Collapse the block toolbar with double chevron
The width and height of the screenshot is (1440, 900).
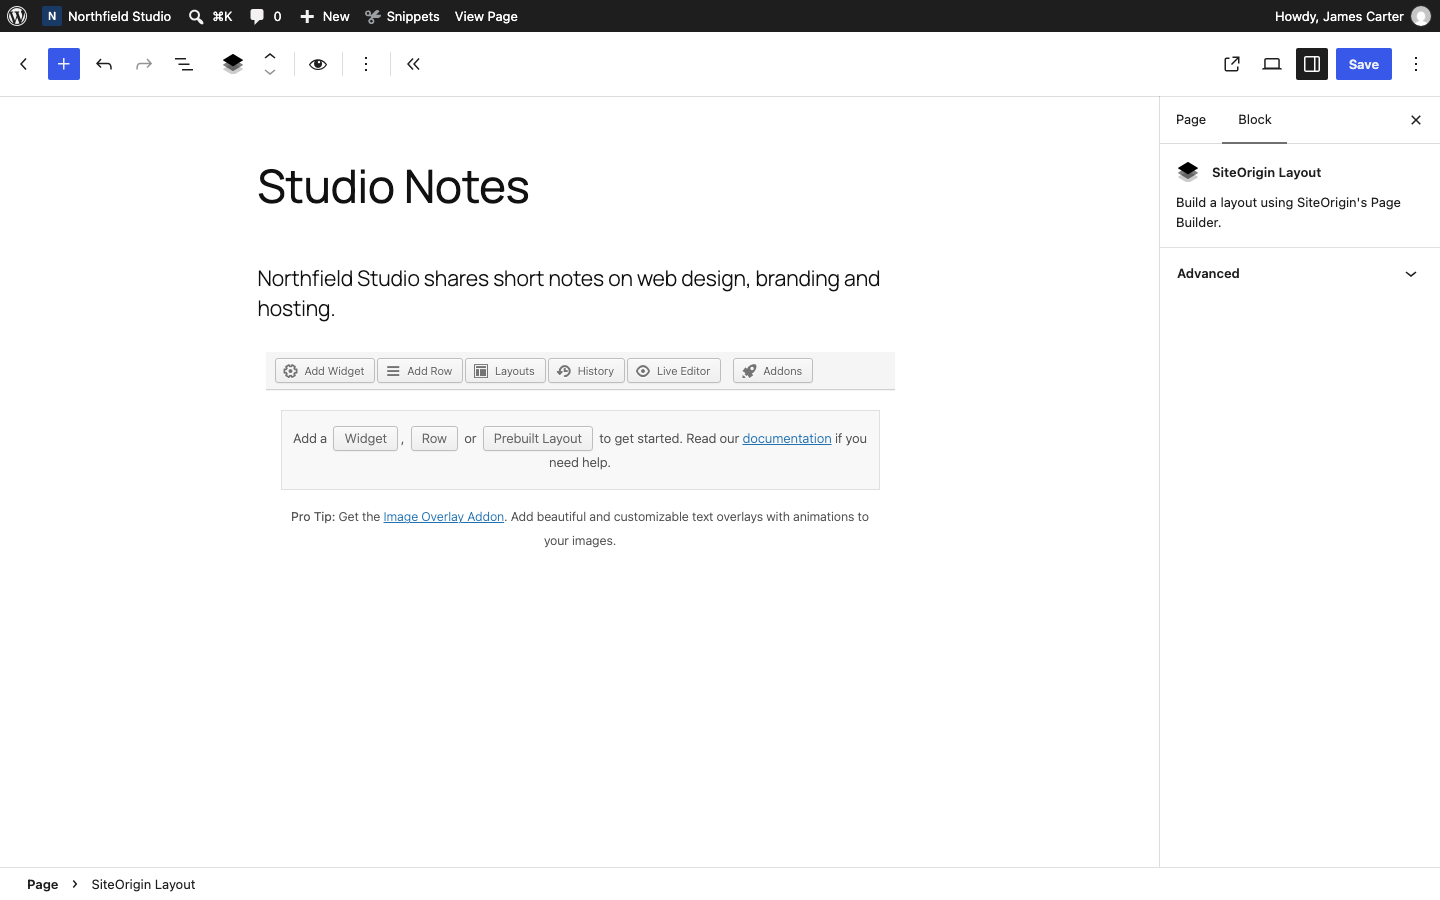[414, 64]
